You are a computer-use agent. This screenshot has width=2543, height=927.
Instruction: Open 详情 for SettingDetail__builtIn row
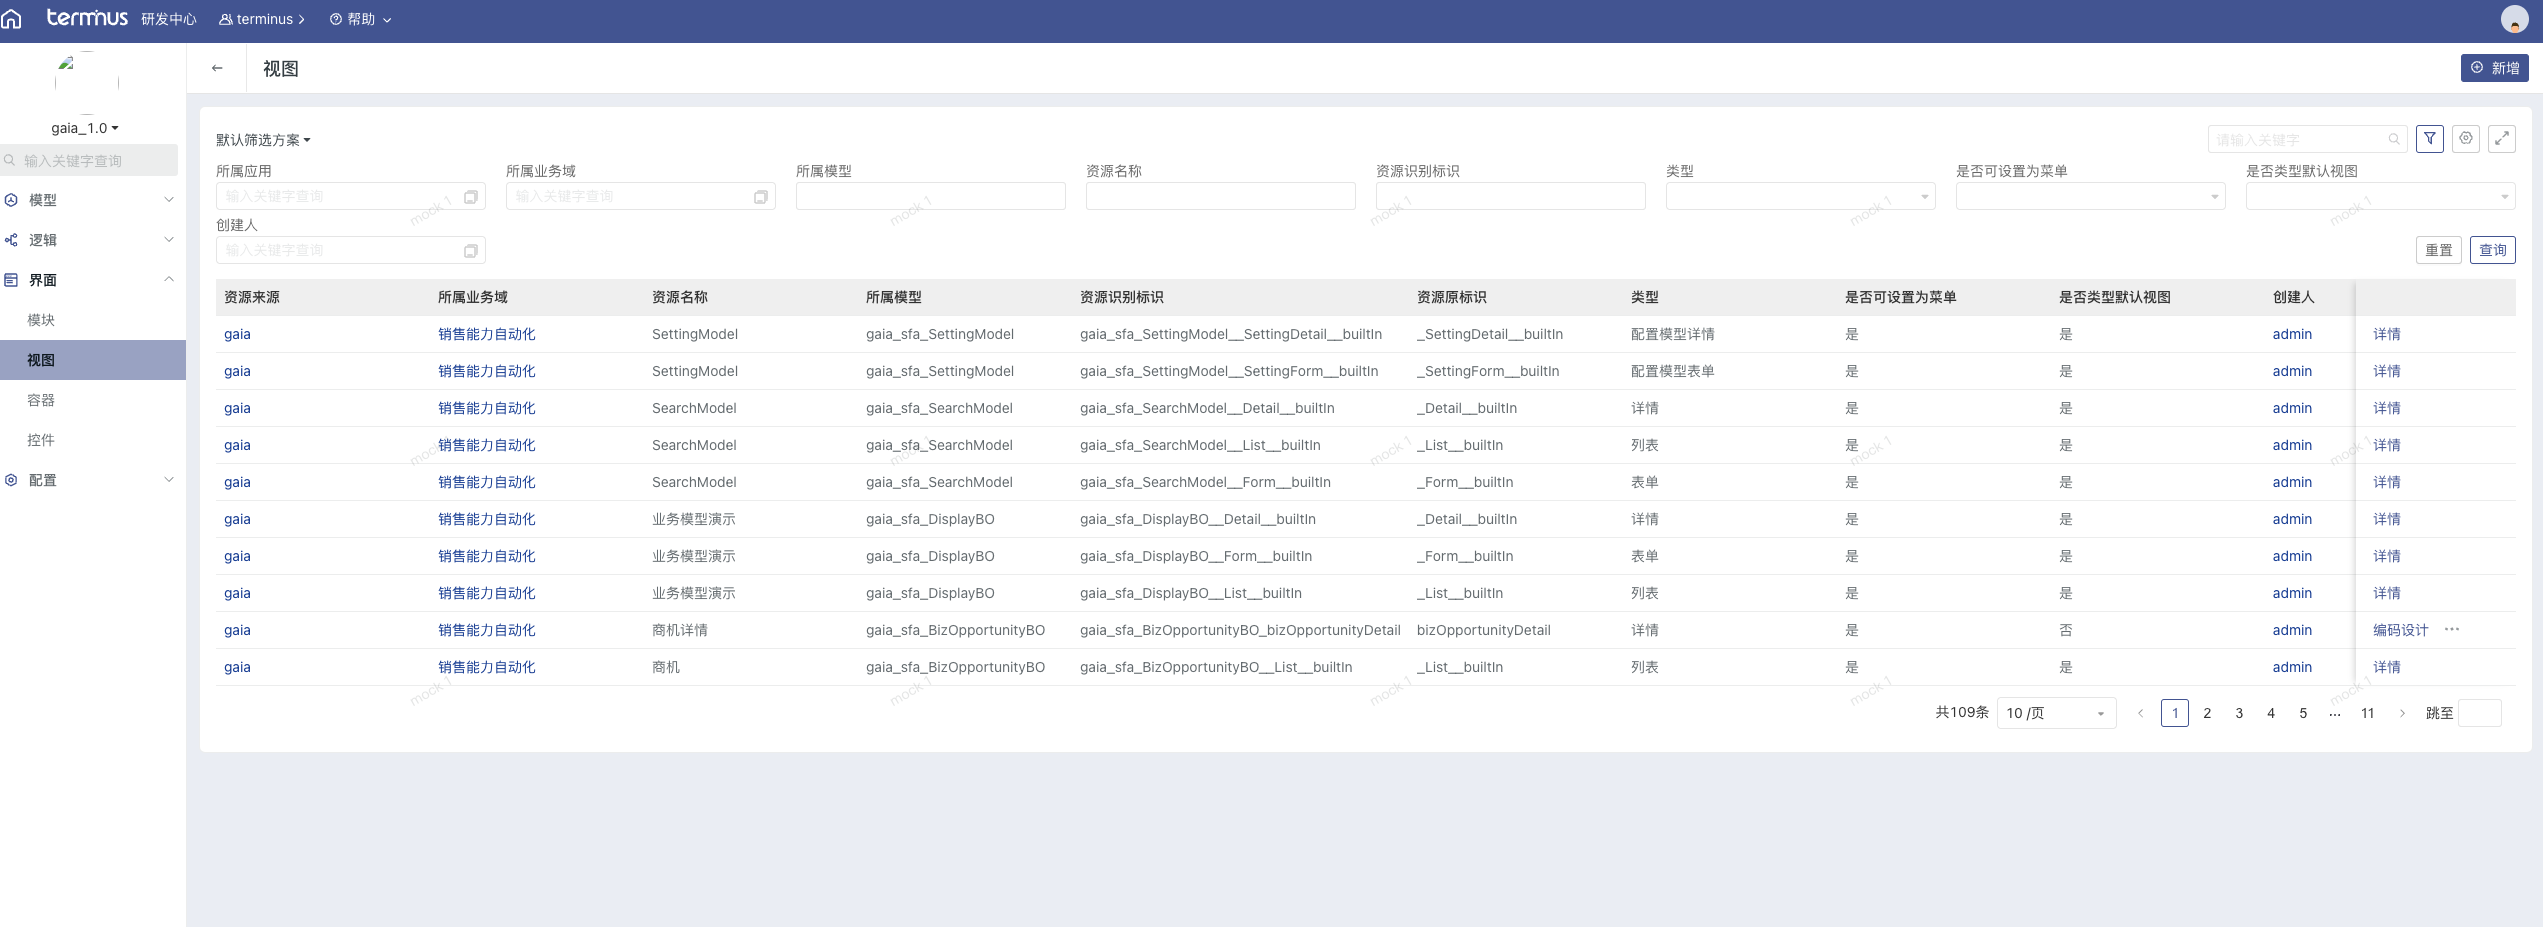click(2386, 334)
